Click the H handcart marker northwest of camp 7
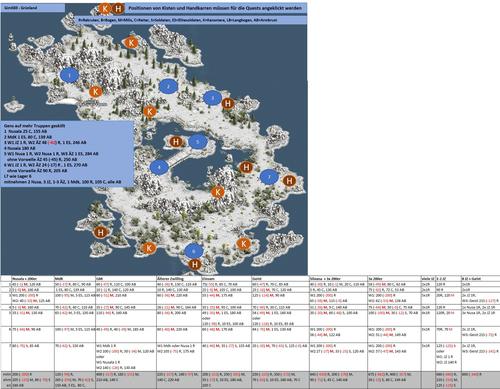The width and height of the screenshot is (500, 389). (246, 167)
